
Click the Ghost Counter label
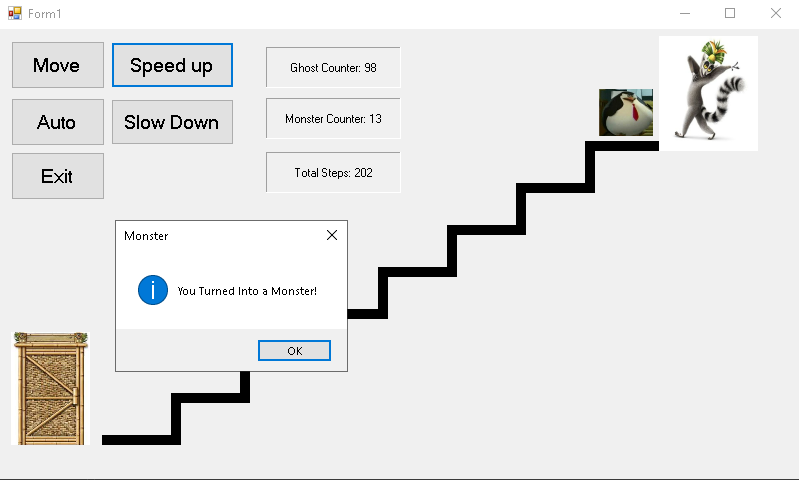pos(333,68)
